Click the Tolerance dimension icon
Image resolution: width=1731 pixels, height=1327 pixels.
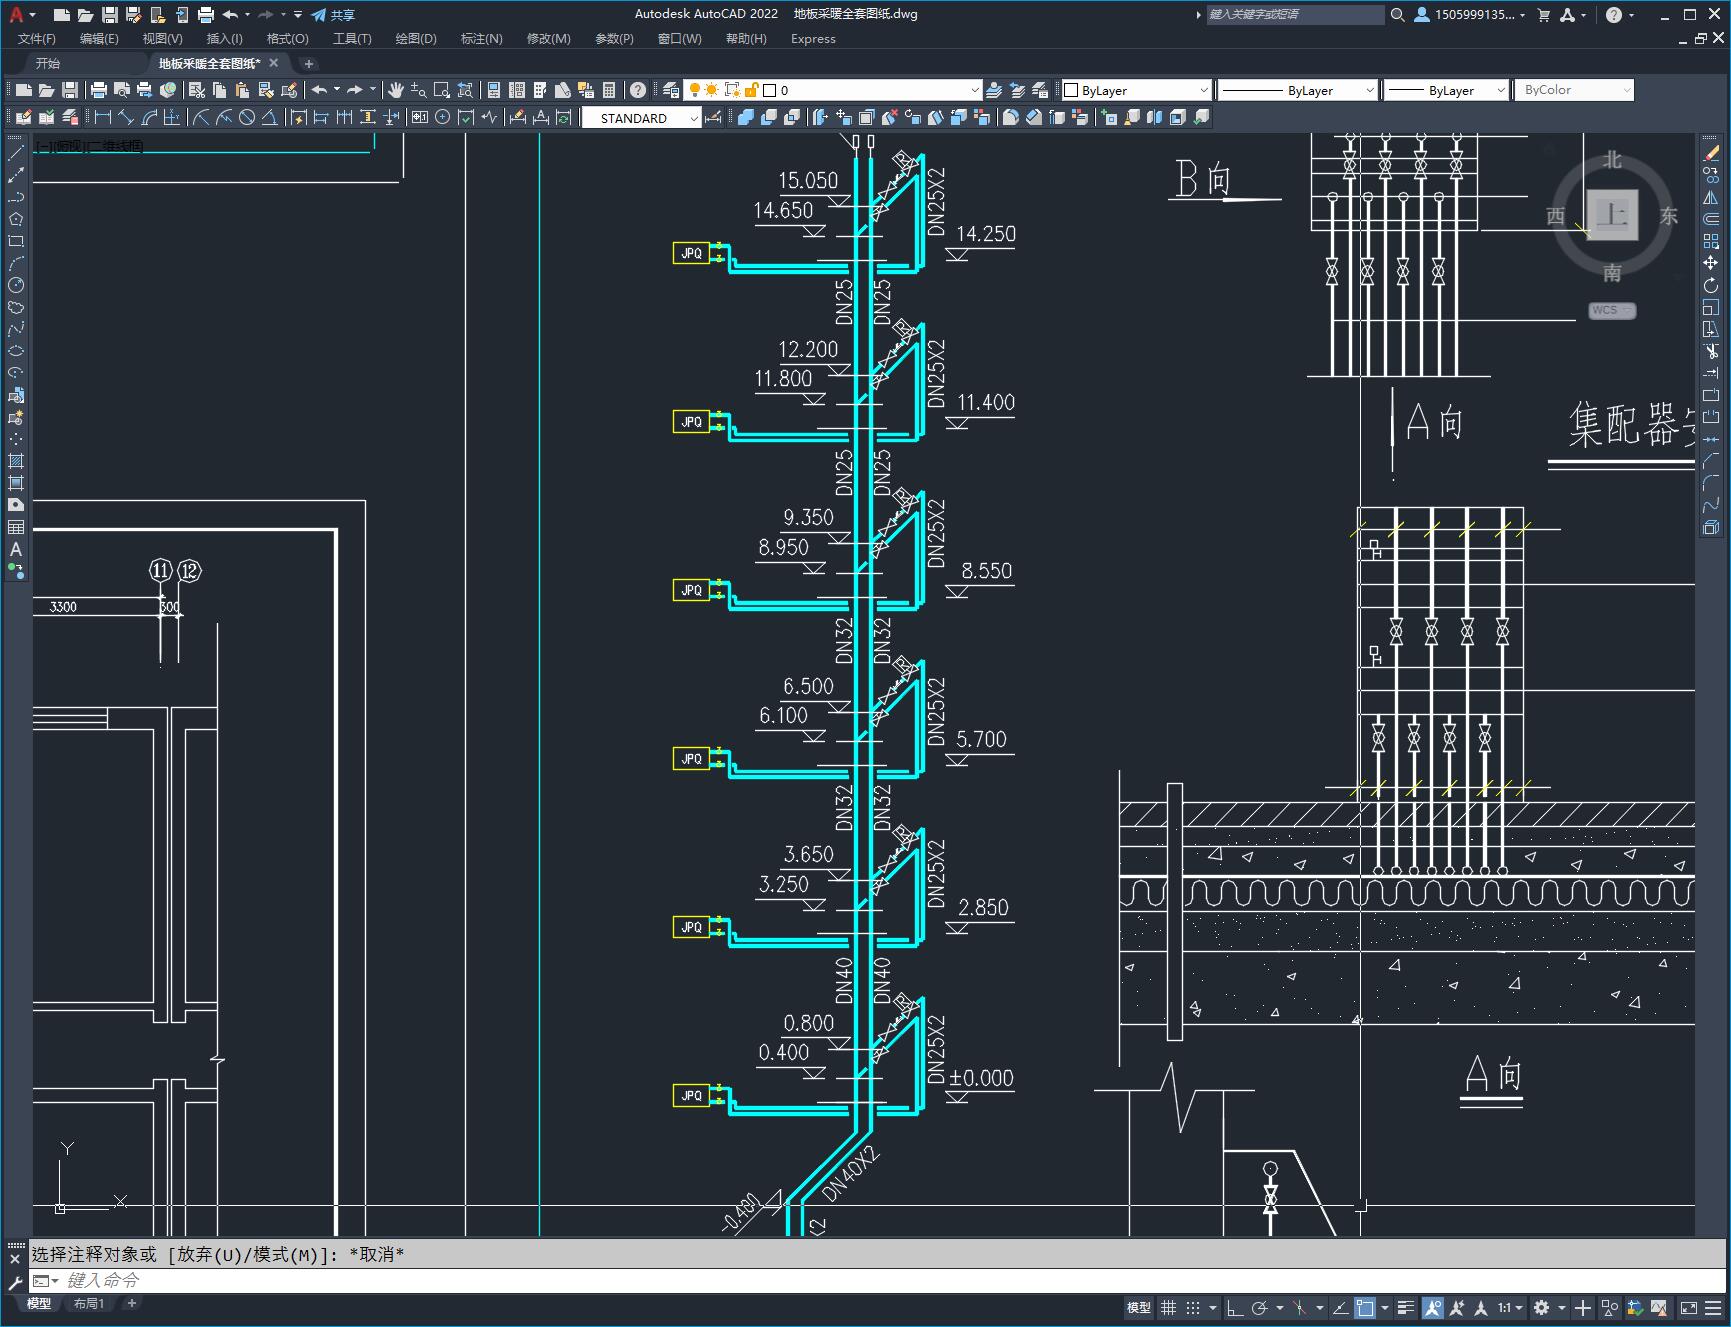point(419,118)
